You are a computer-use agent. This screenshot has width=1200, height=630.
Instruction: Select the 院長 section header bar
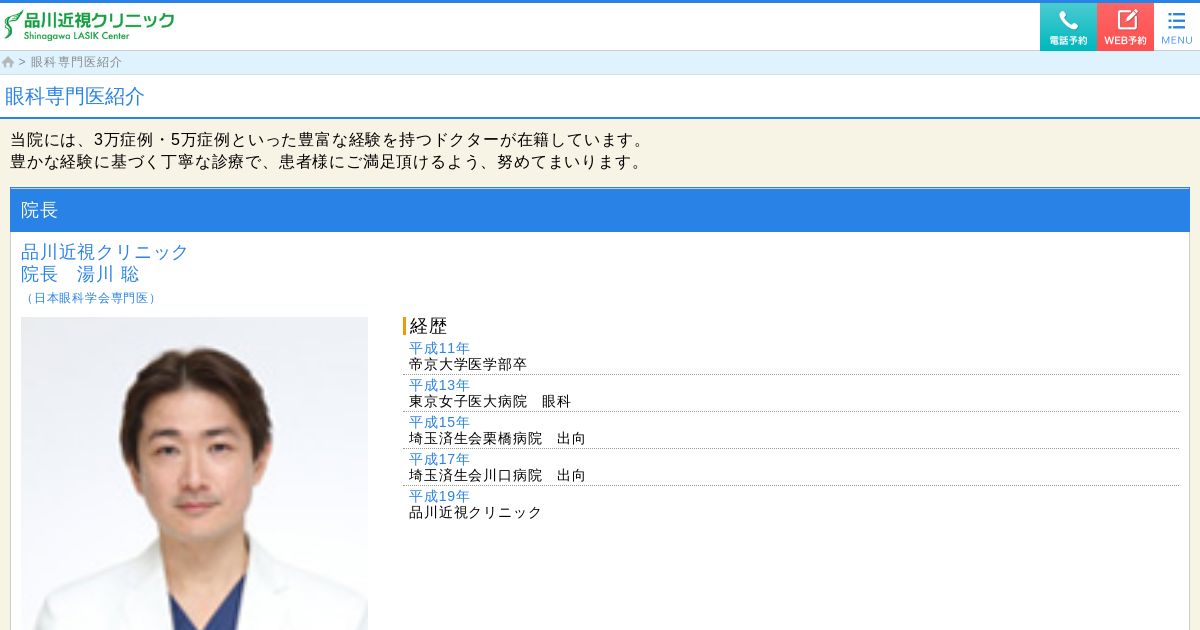(600, 210)
